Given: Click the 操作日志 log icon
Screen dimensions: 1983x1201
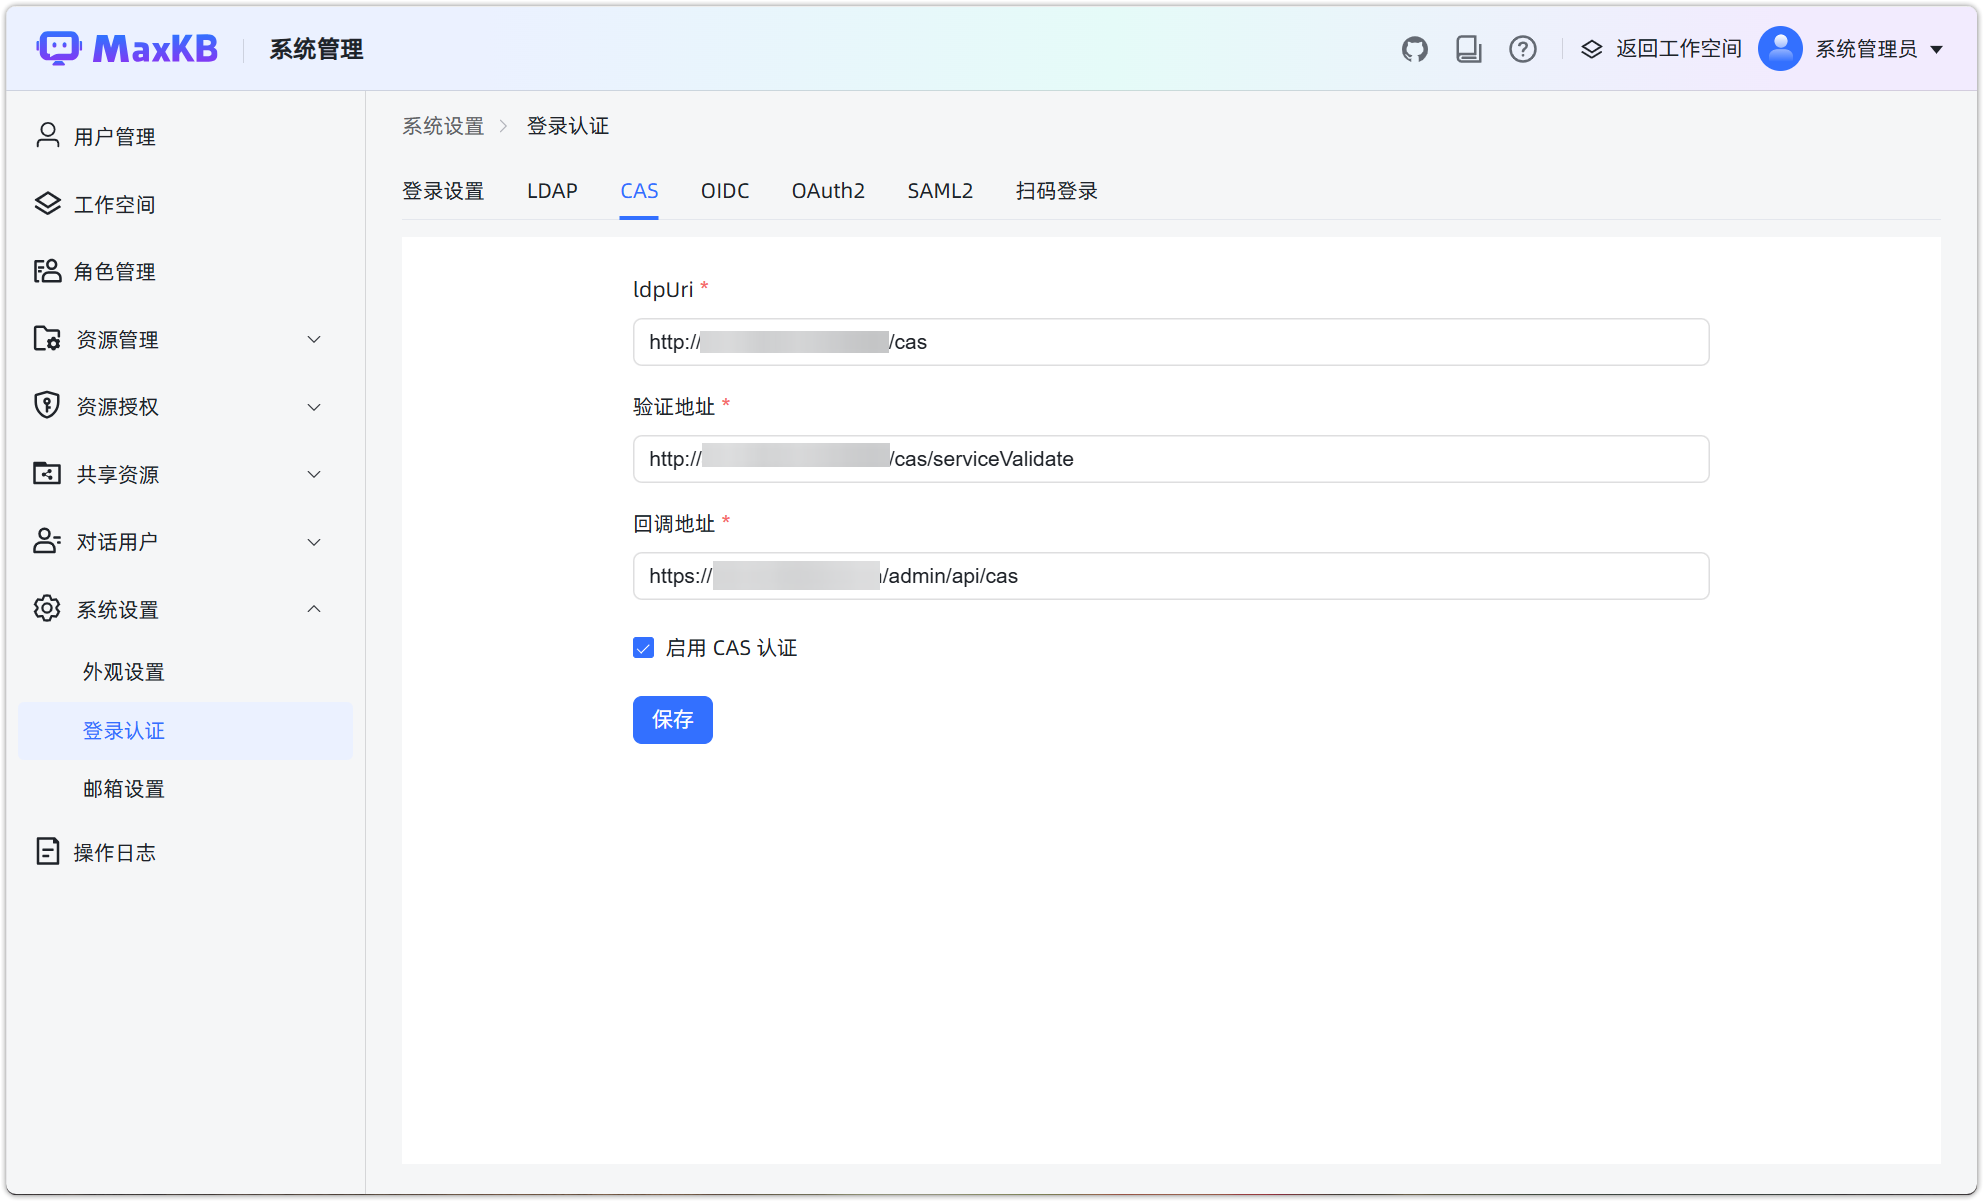Looking at the screenshot, I should [47, 852].
